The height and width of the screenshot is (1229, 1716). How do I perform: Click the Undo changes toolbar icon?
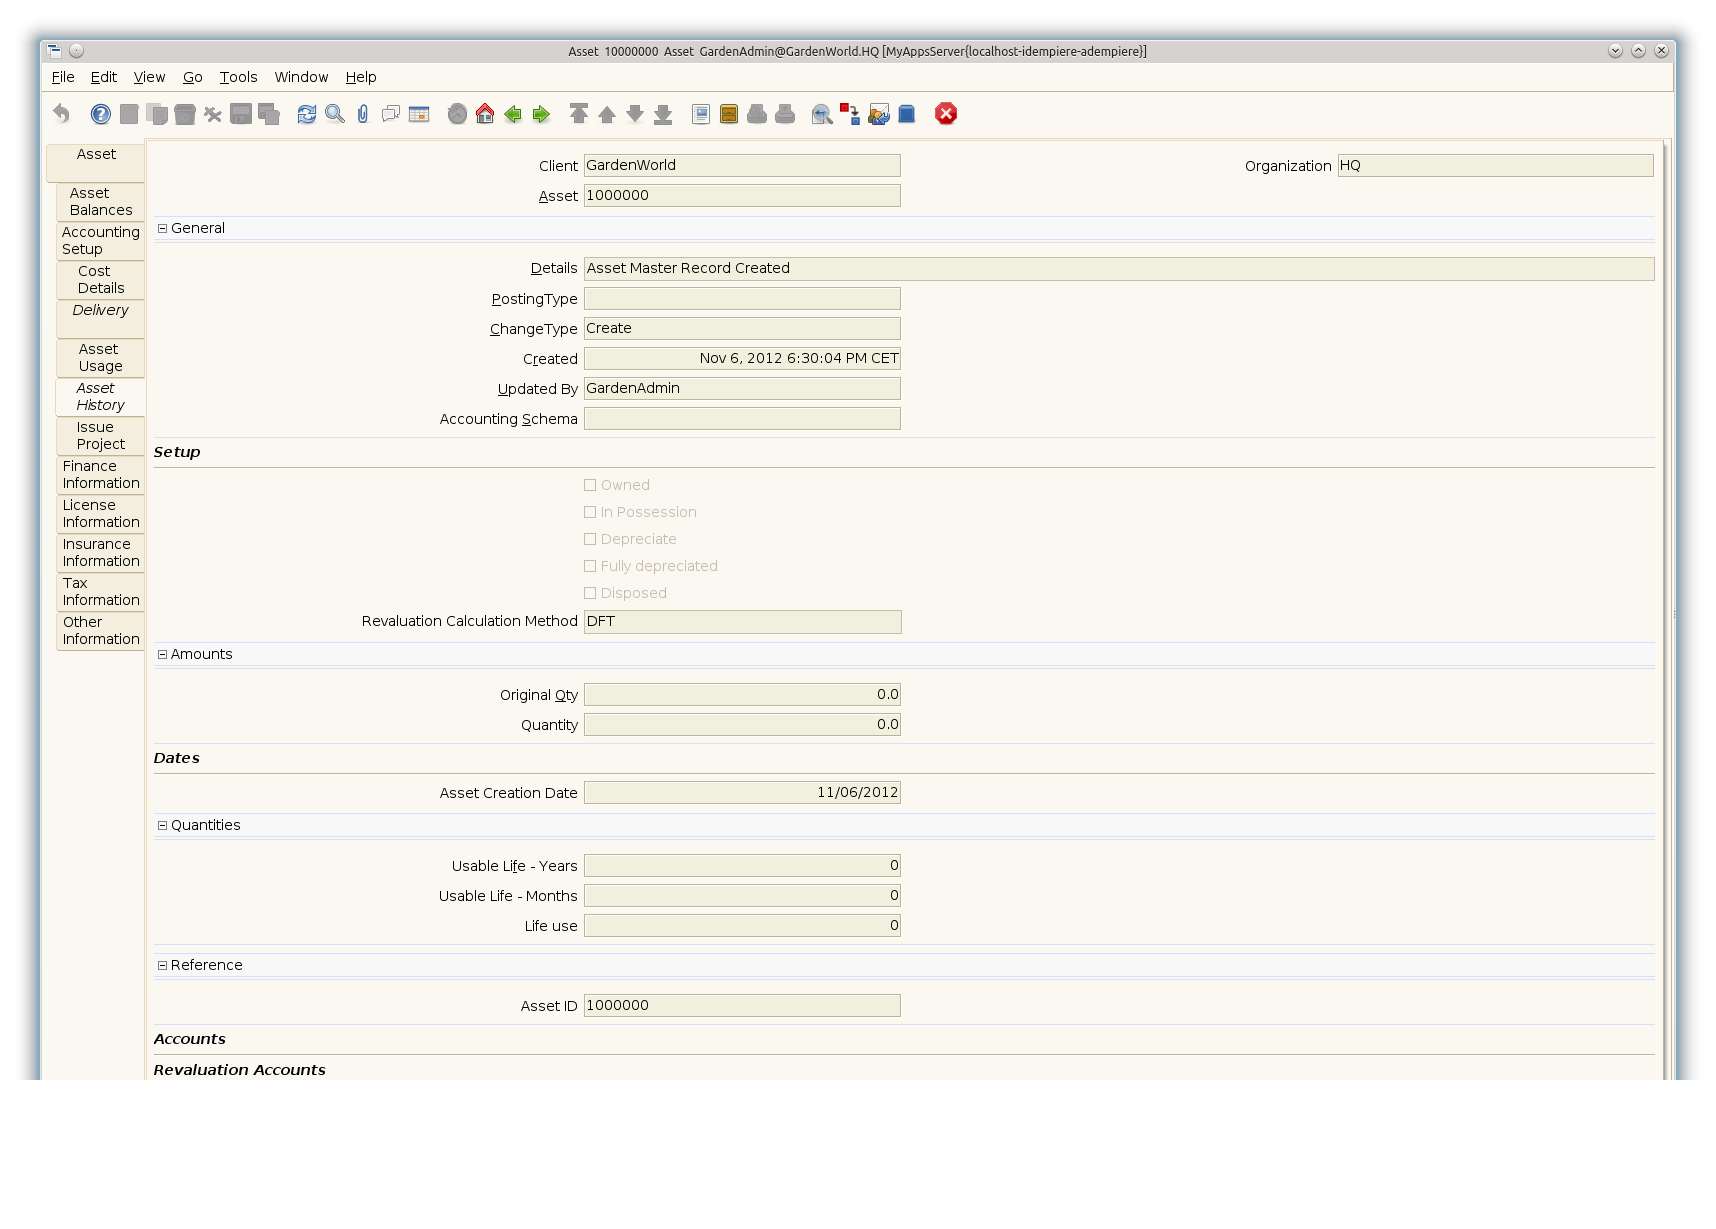pyautogui.click(x=62, y=114)
